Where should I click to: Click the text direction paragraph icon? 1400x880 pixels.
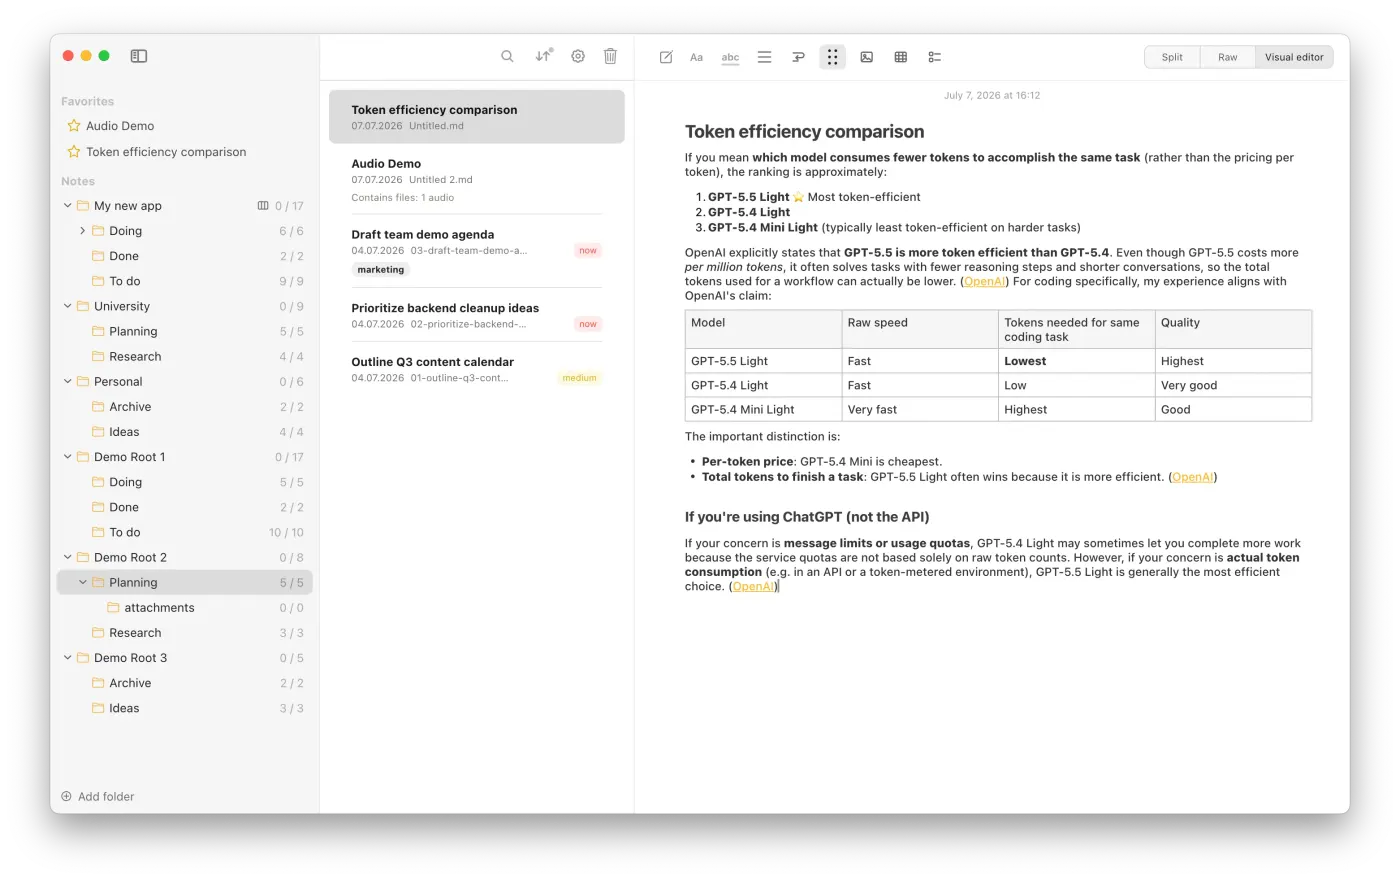pyautogui.click(x=798, y=57)
